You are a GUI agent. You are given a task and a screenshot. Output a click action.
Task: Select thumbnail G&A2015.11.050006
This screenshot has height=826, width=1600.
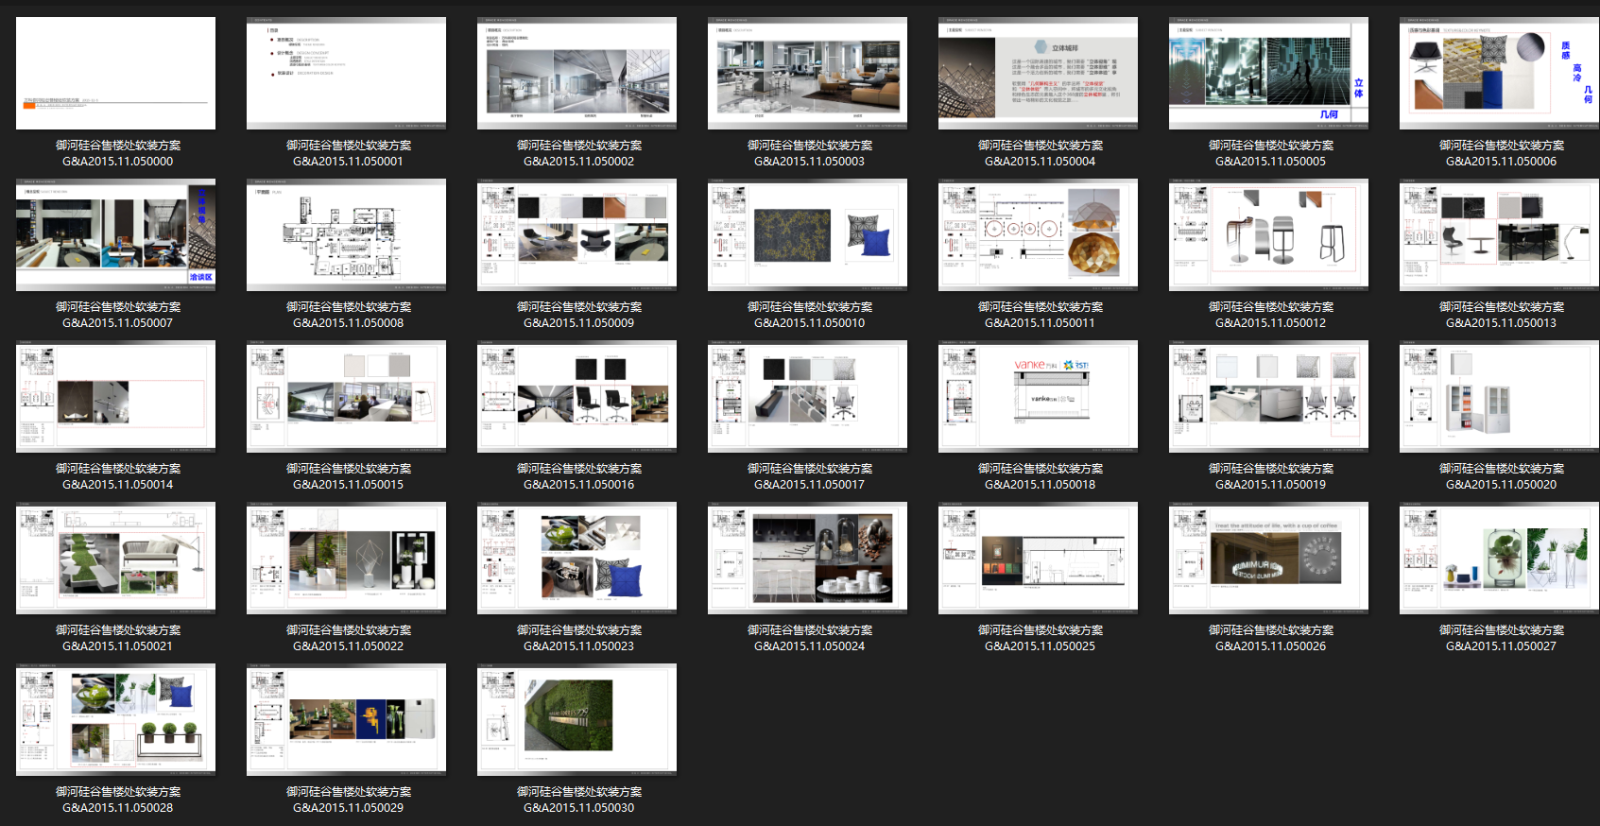pyautogui.click(x=1499, y=73)
